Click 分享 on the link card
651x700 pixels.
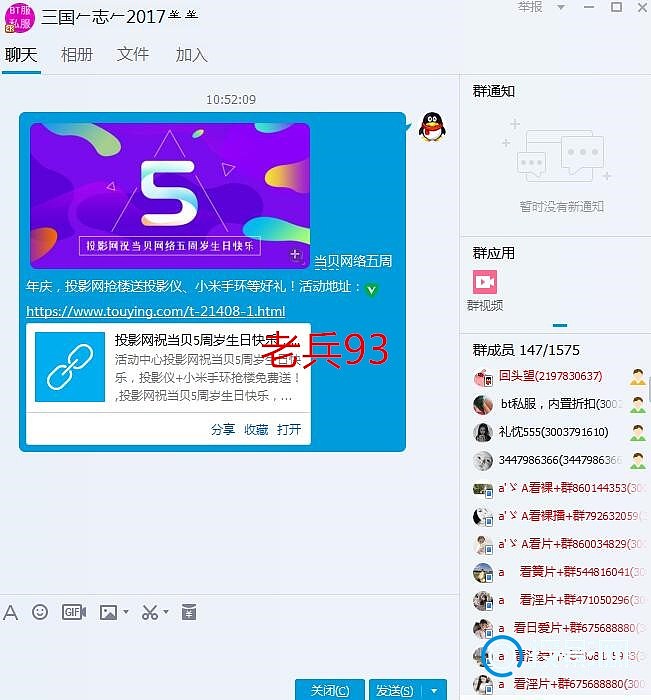223,429
